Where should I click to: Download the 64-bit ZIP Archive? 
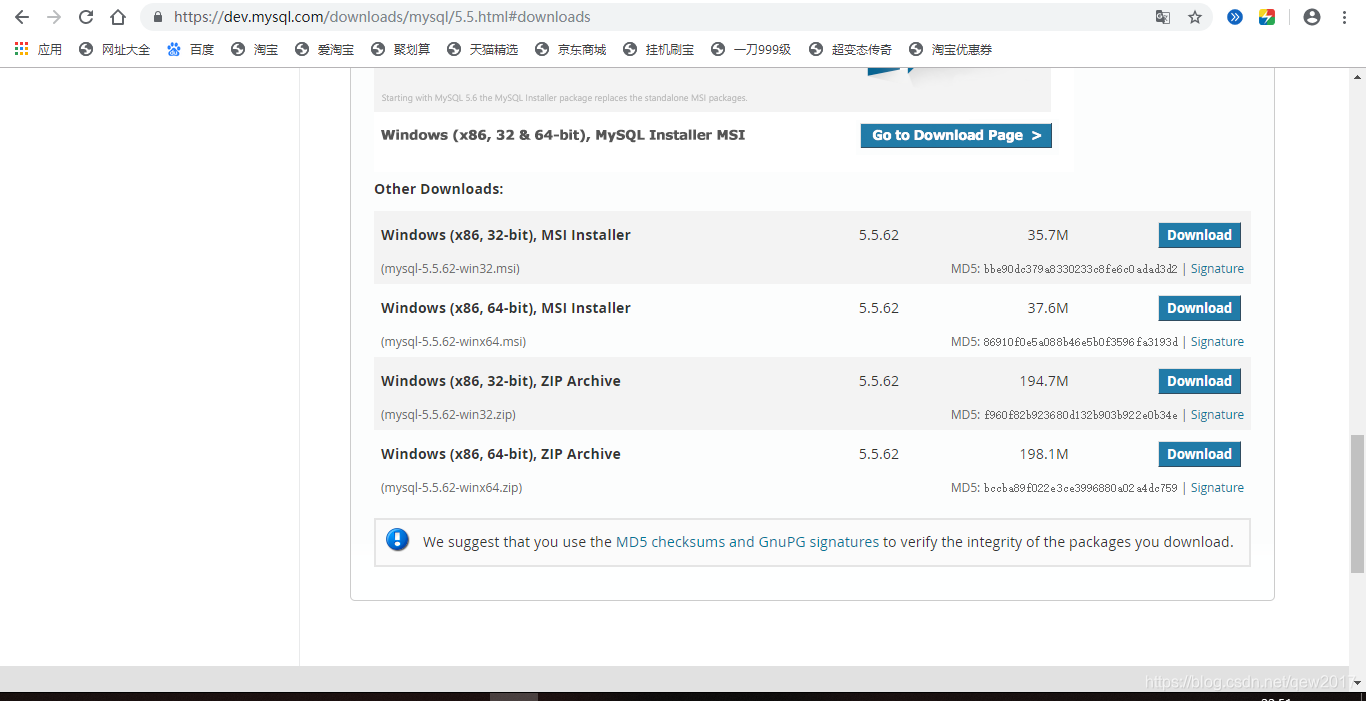[1199, 454]
